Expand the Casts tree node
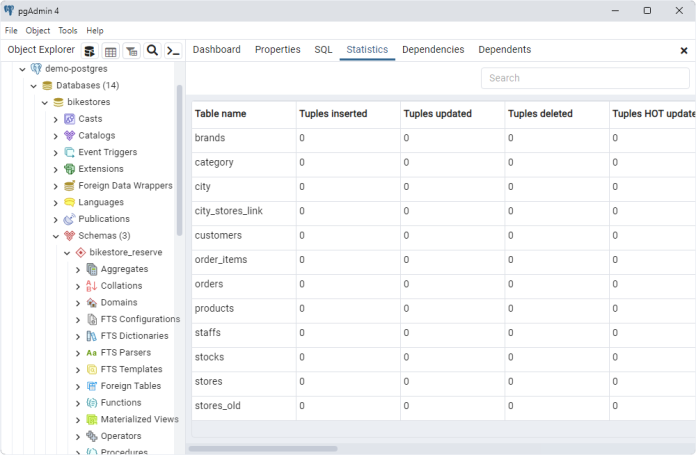The width and height of the screenshot is (696, 455). tap(56, 119)
